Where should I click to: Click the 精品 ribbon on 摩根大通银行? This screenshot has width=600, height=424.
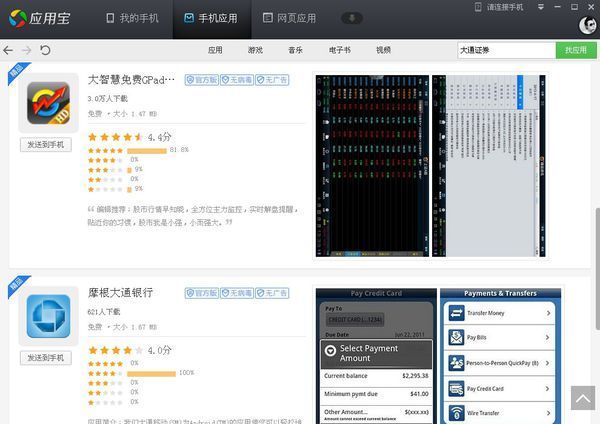[x=17, y=285]
